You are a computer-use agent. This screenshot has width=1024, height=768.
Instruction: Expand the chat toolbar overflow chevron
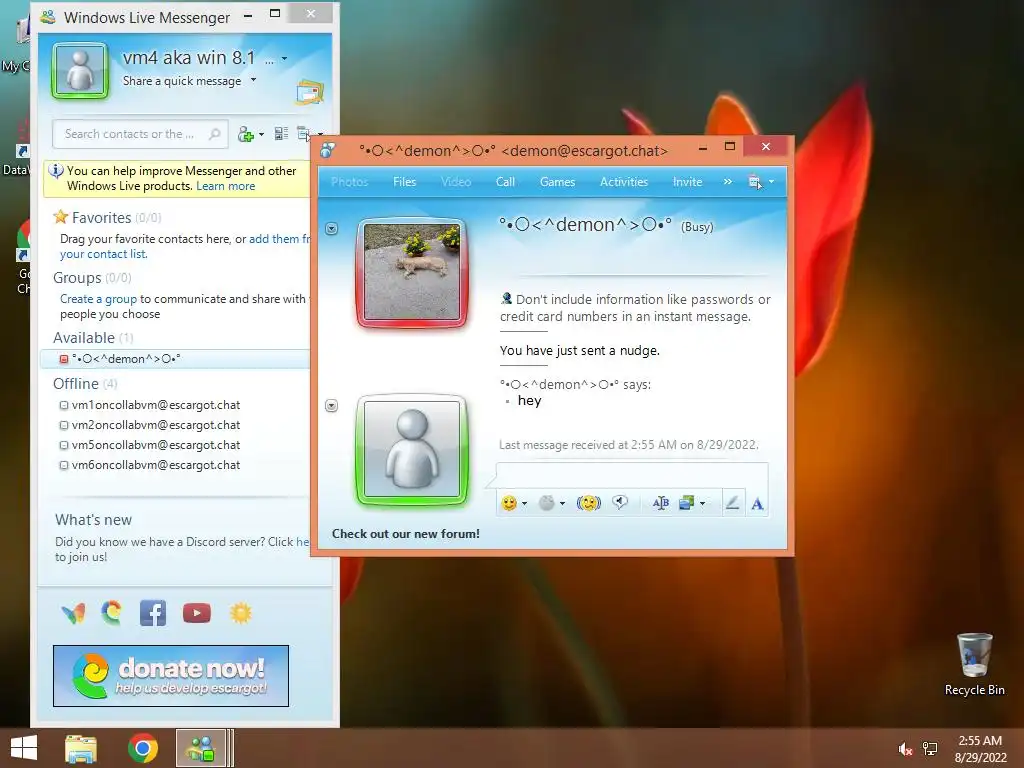(x=728, y=182)
